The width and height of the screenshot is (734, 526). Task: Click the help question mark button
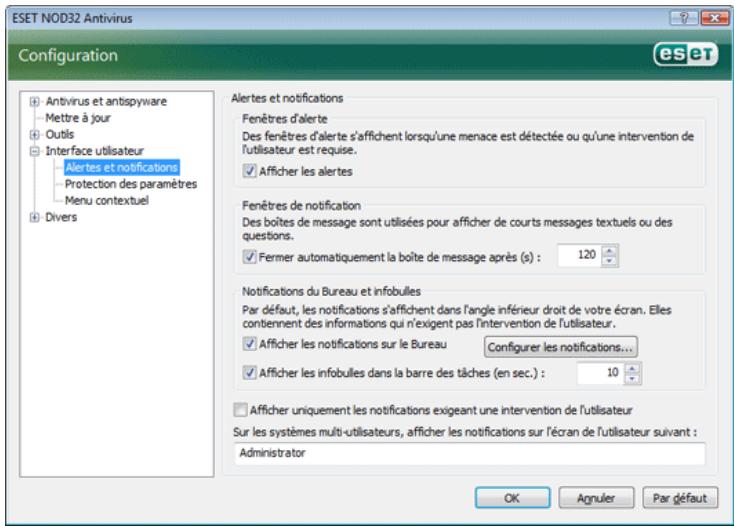click(684, 18)
